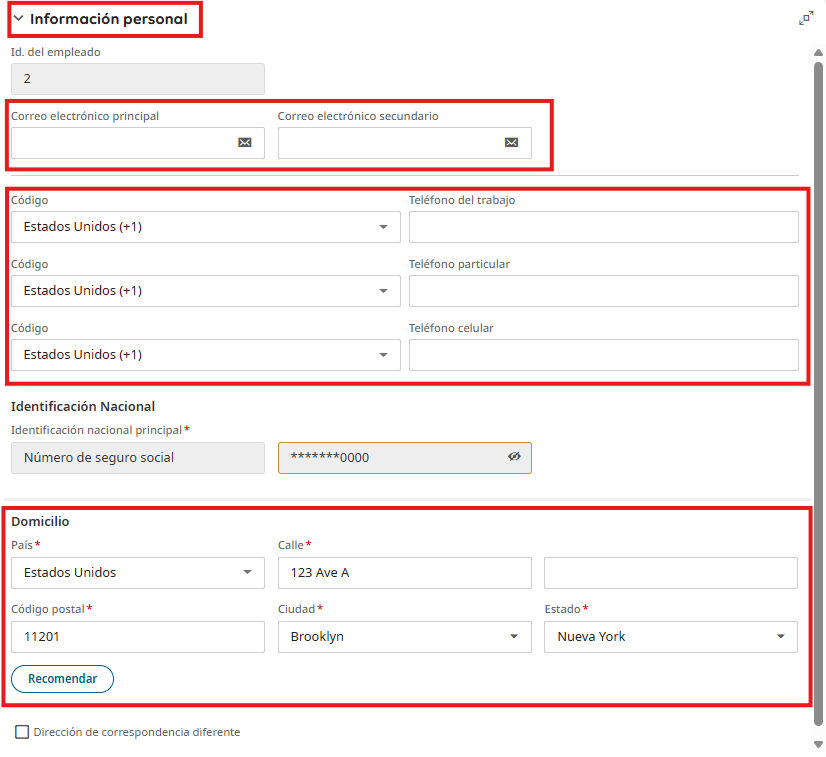Click the Código postal field
Screen dimensions: 826x757
coord(138,637)
